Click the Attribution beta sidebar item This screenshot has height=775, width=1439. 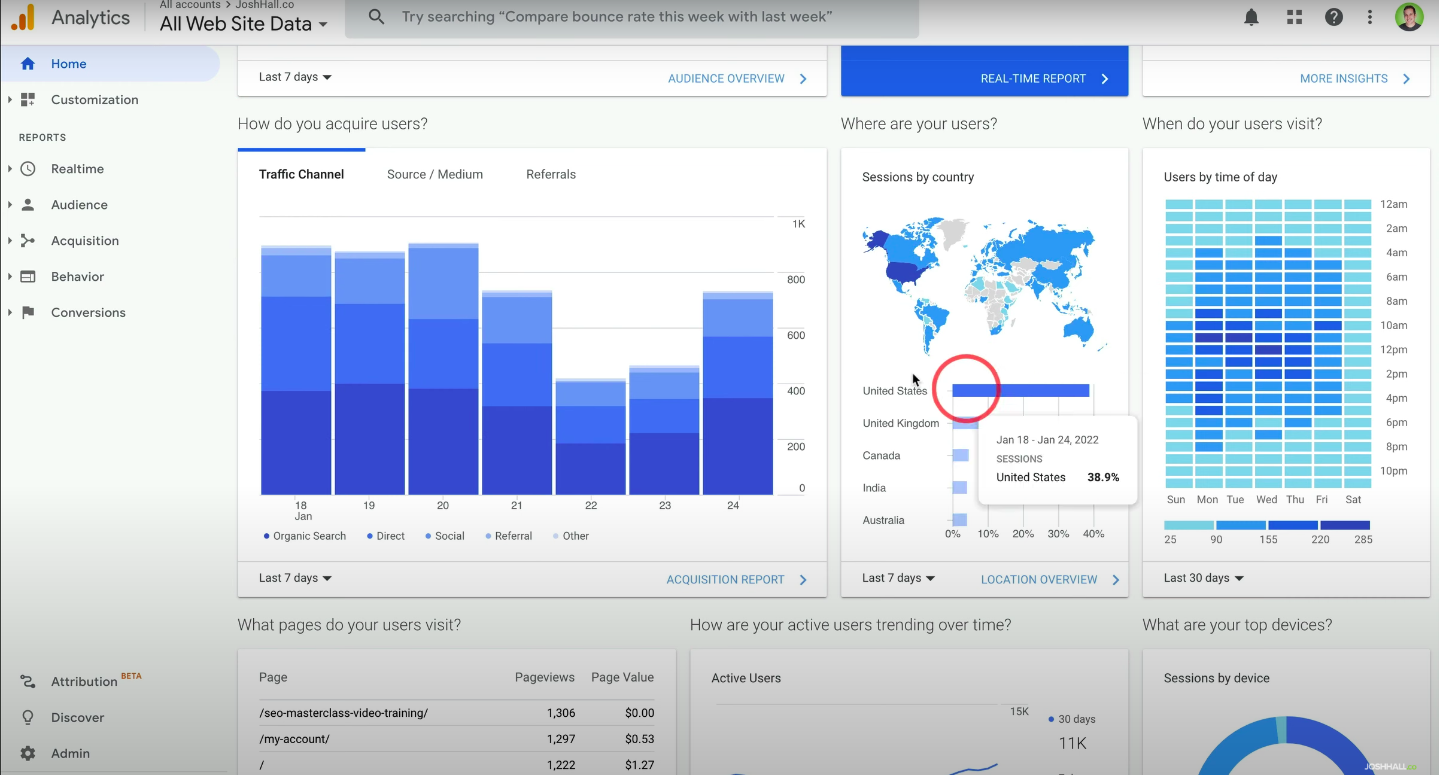click(84, 681)
